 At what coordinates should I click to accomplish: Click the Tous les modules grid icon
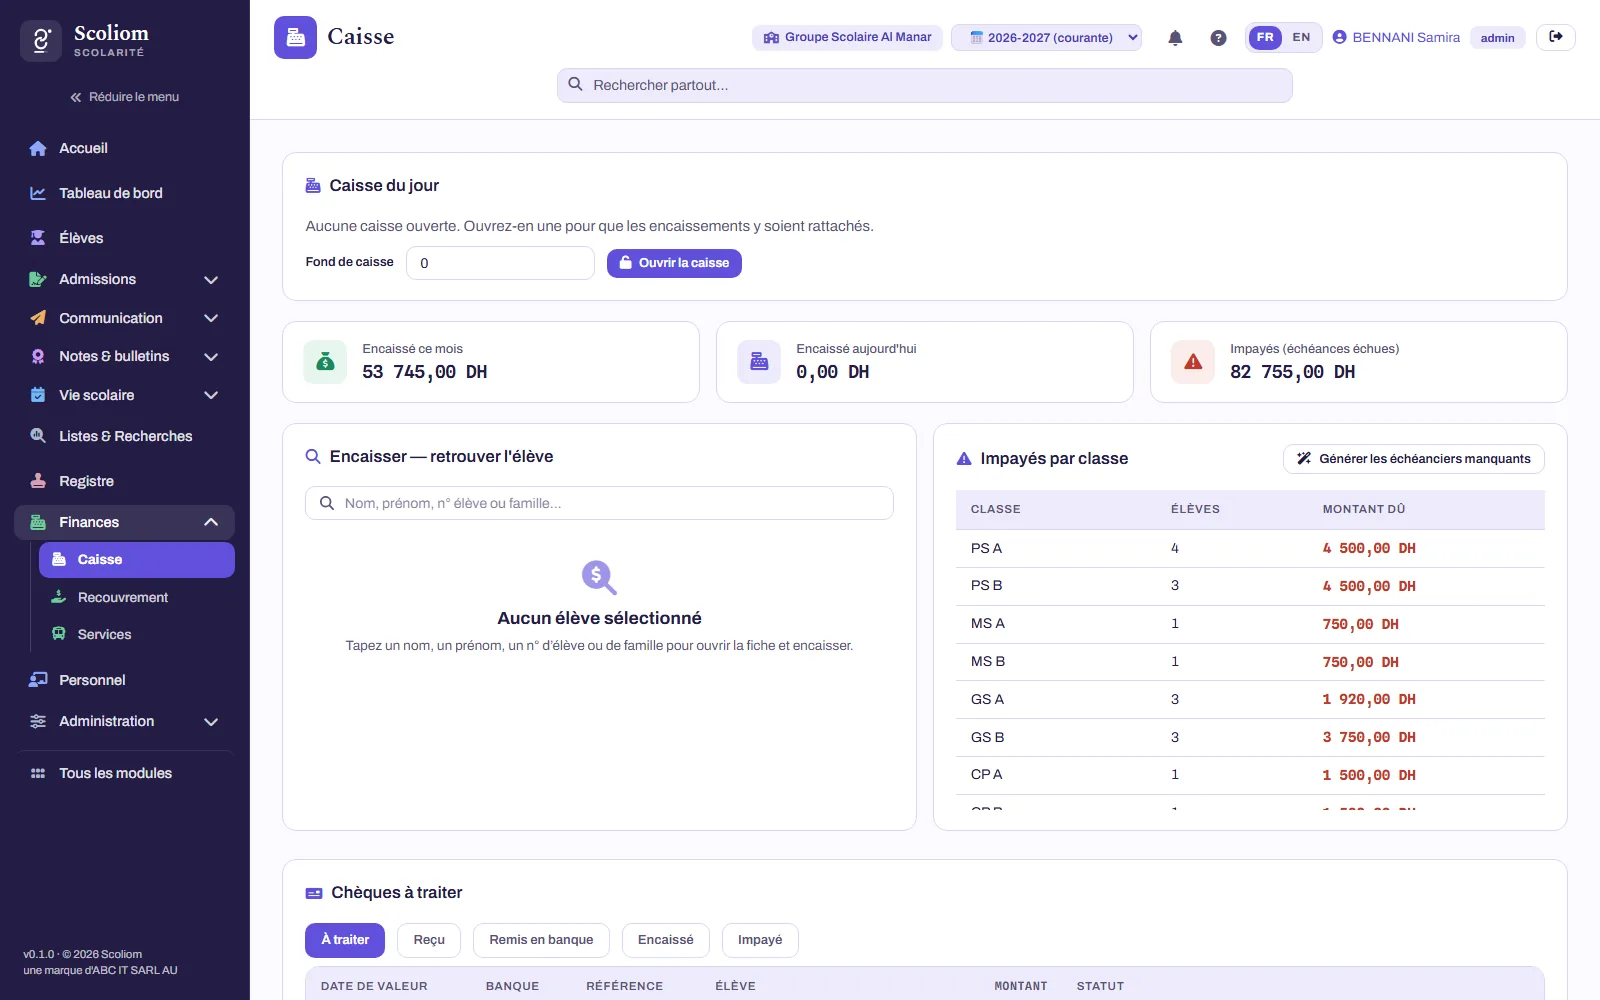pyautogui.click(x=38, y=773)
